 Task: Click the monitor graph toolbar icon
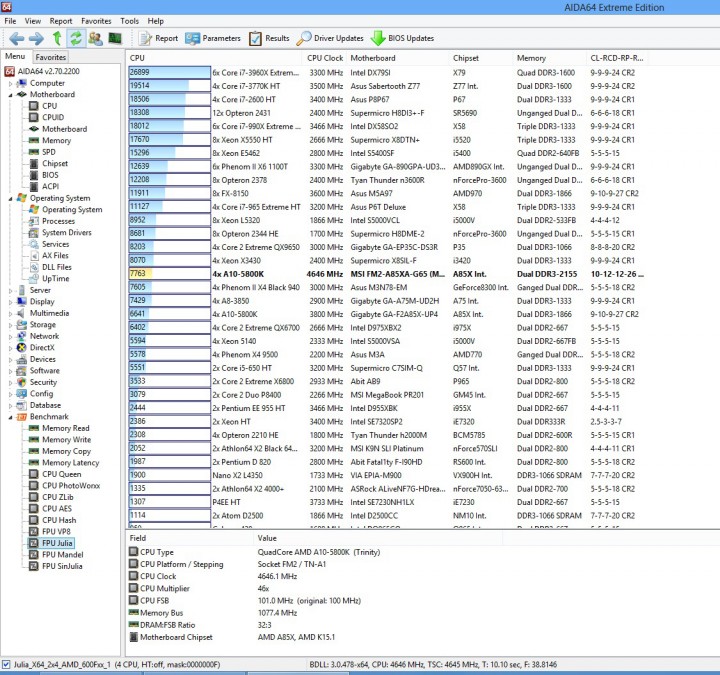coord(115,38)
